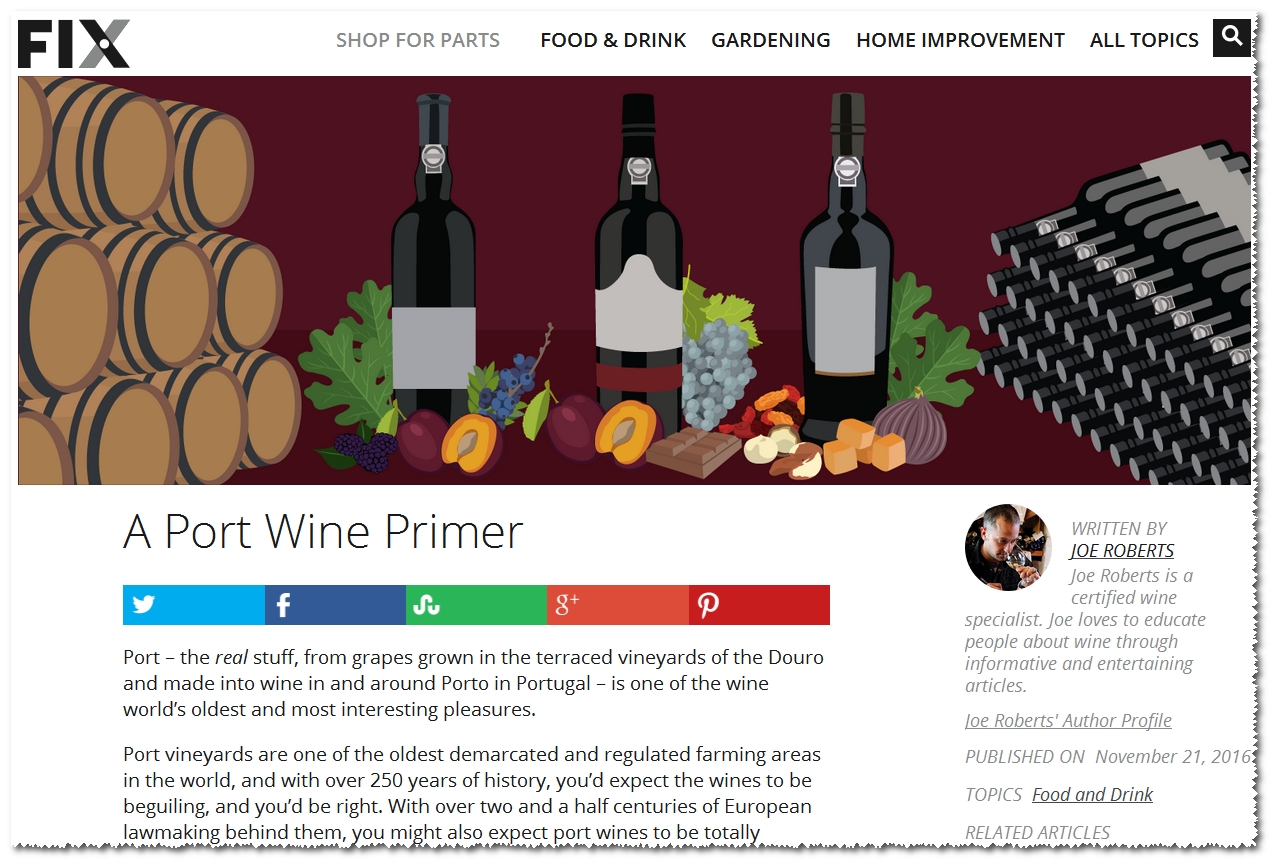Visit Joe Roberts' Author Profile link

[x=1068, y=721]
